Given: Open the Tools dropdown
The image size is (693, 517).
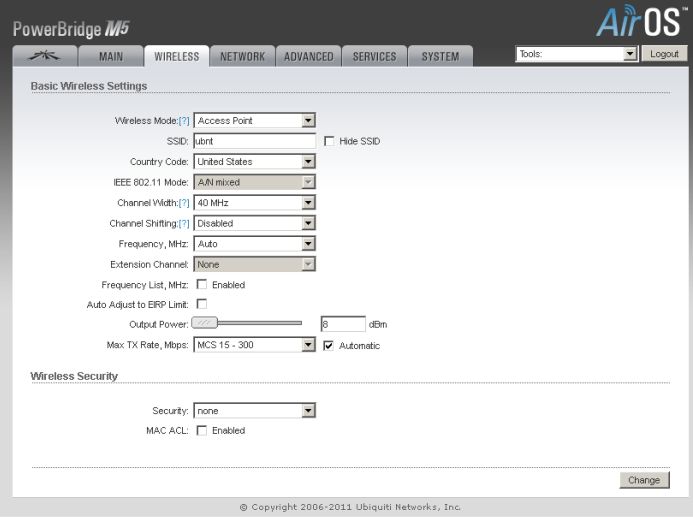Looking at the screenshot, I should (x=576, y=54).
